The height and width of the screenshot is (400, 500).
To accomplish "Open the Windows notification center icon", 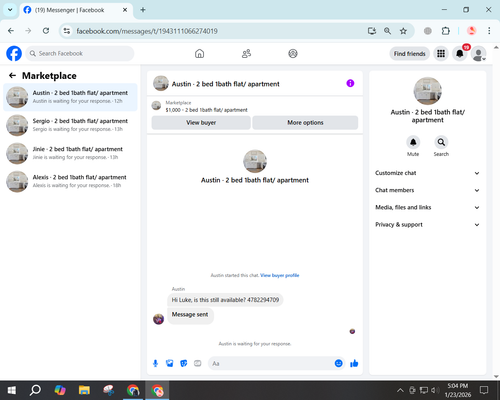I will (x=484, y=390).
